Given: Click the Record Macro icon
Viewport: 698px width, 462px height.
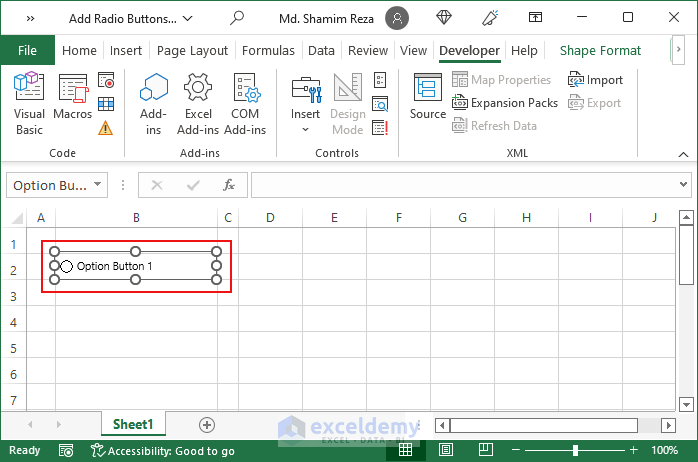Looking at the screenshot, I should pos(106,80).
